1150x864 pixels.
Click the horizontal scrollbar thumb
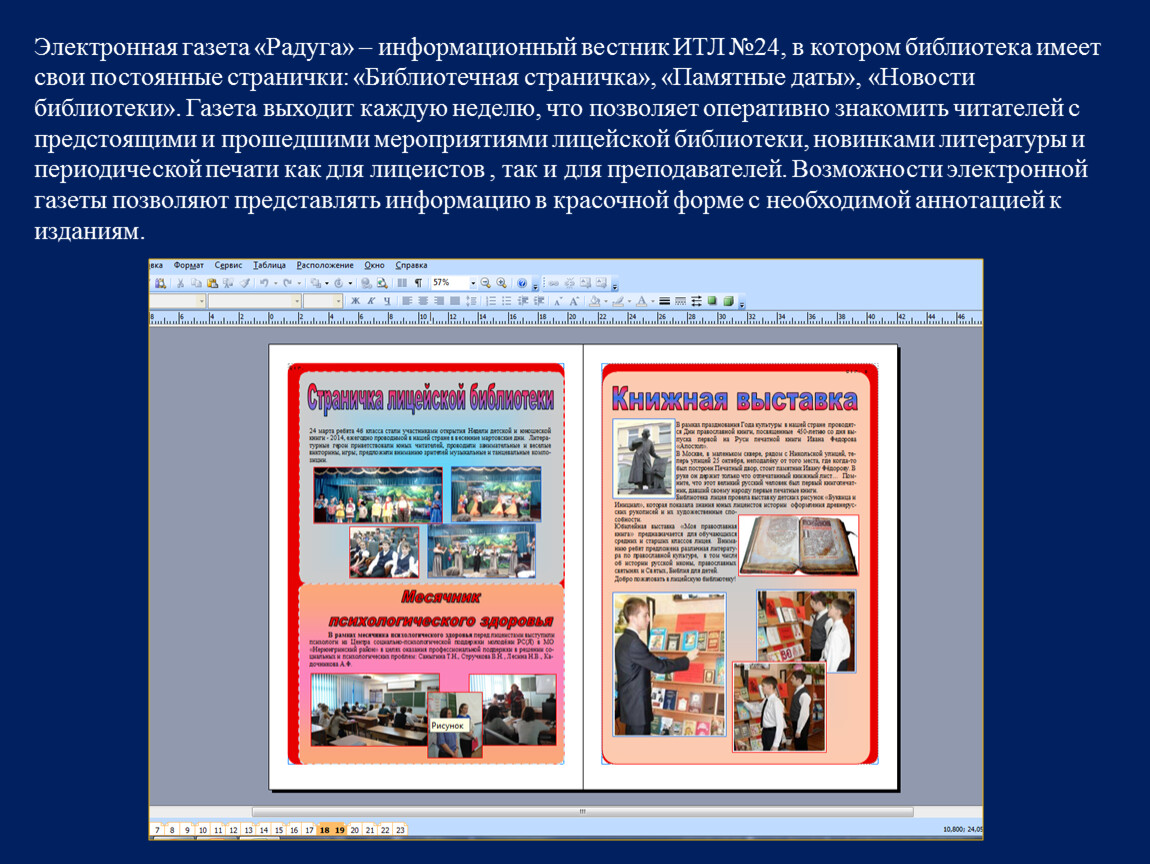[580, 812]
